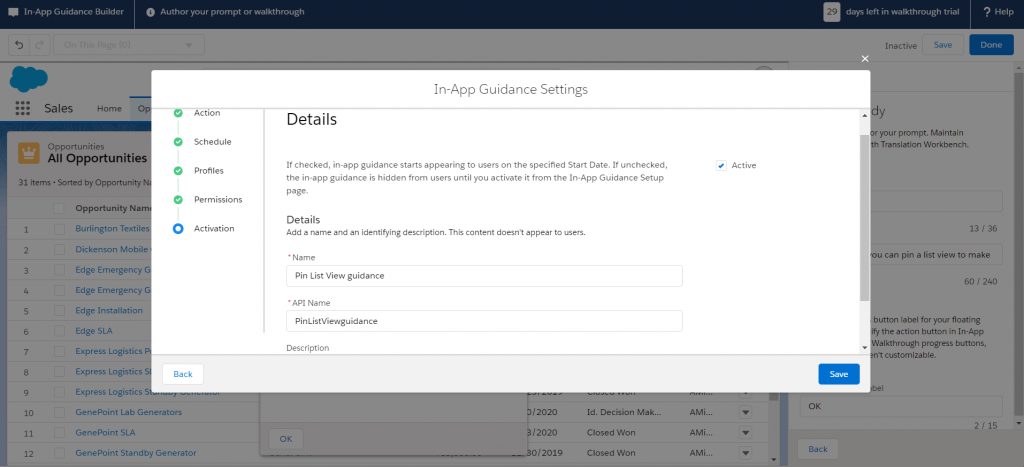Open the App Launcher grid icon
This screenshot has width=1024, height=467.
(22, 108)
